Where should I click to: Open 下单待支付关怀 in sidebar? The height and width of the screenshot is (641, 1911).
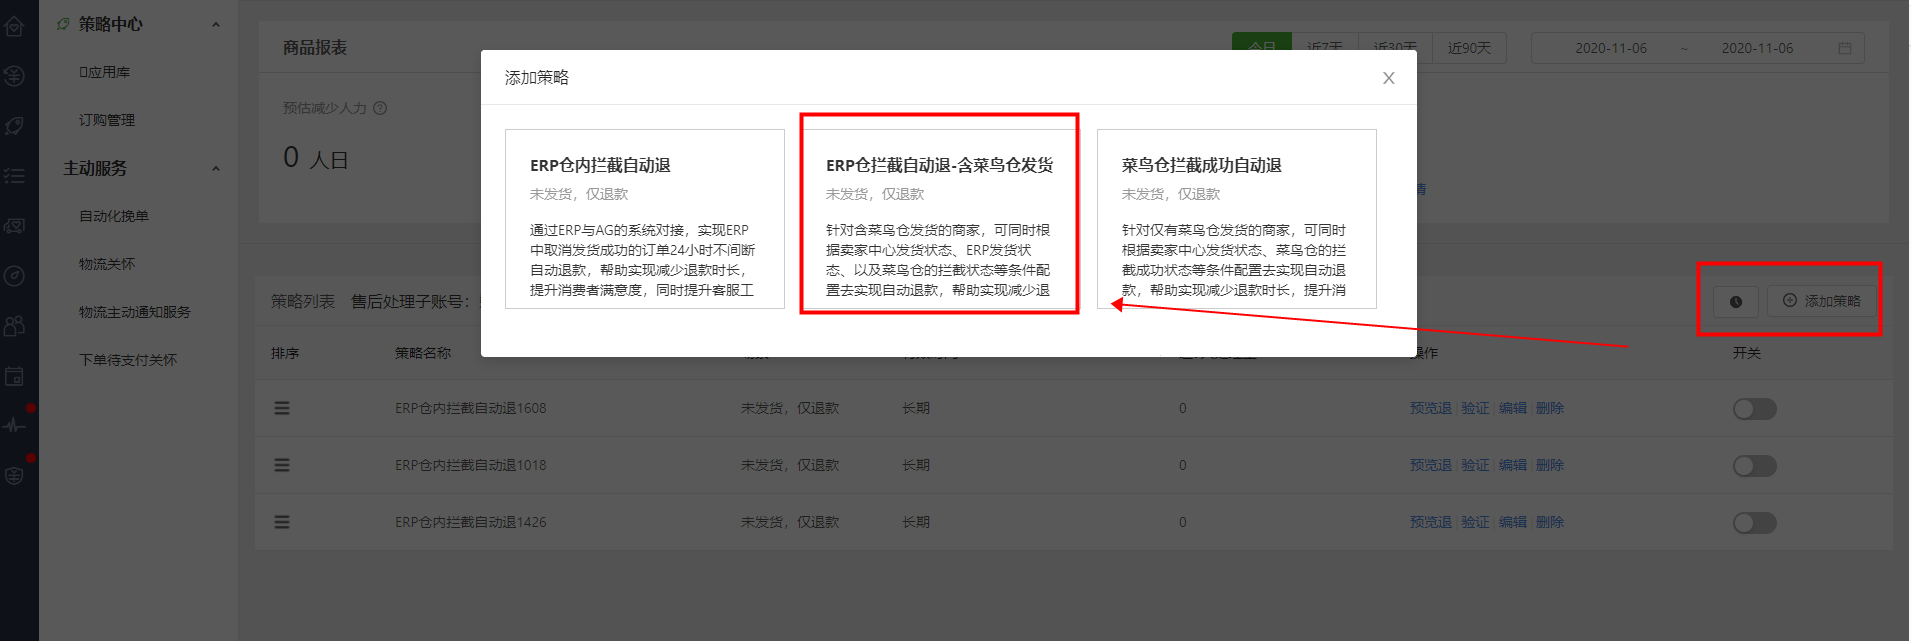[x=128, y=360]
